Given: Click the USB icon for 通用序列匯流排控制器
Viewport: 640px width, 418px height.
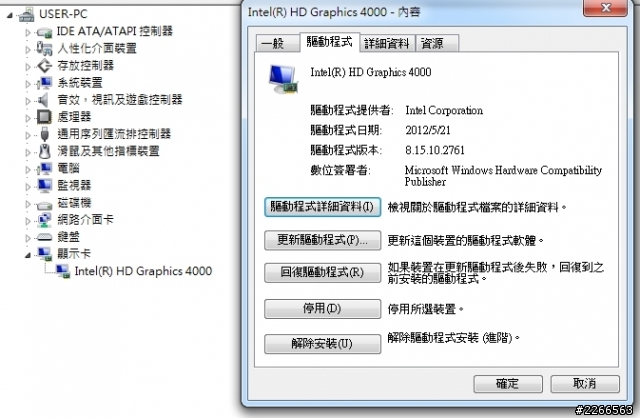Looking at the screenshot, I should (44, 134).
